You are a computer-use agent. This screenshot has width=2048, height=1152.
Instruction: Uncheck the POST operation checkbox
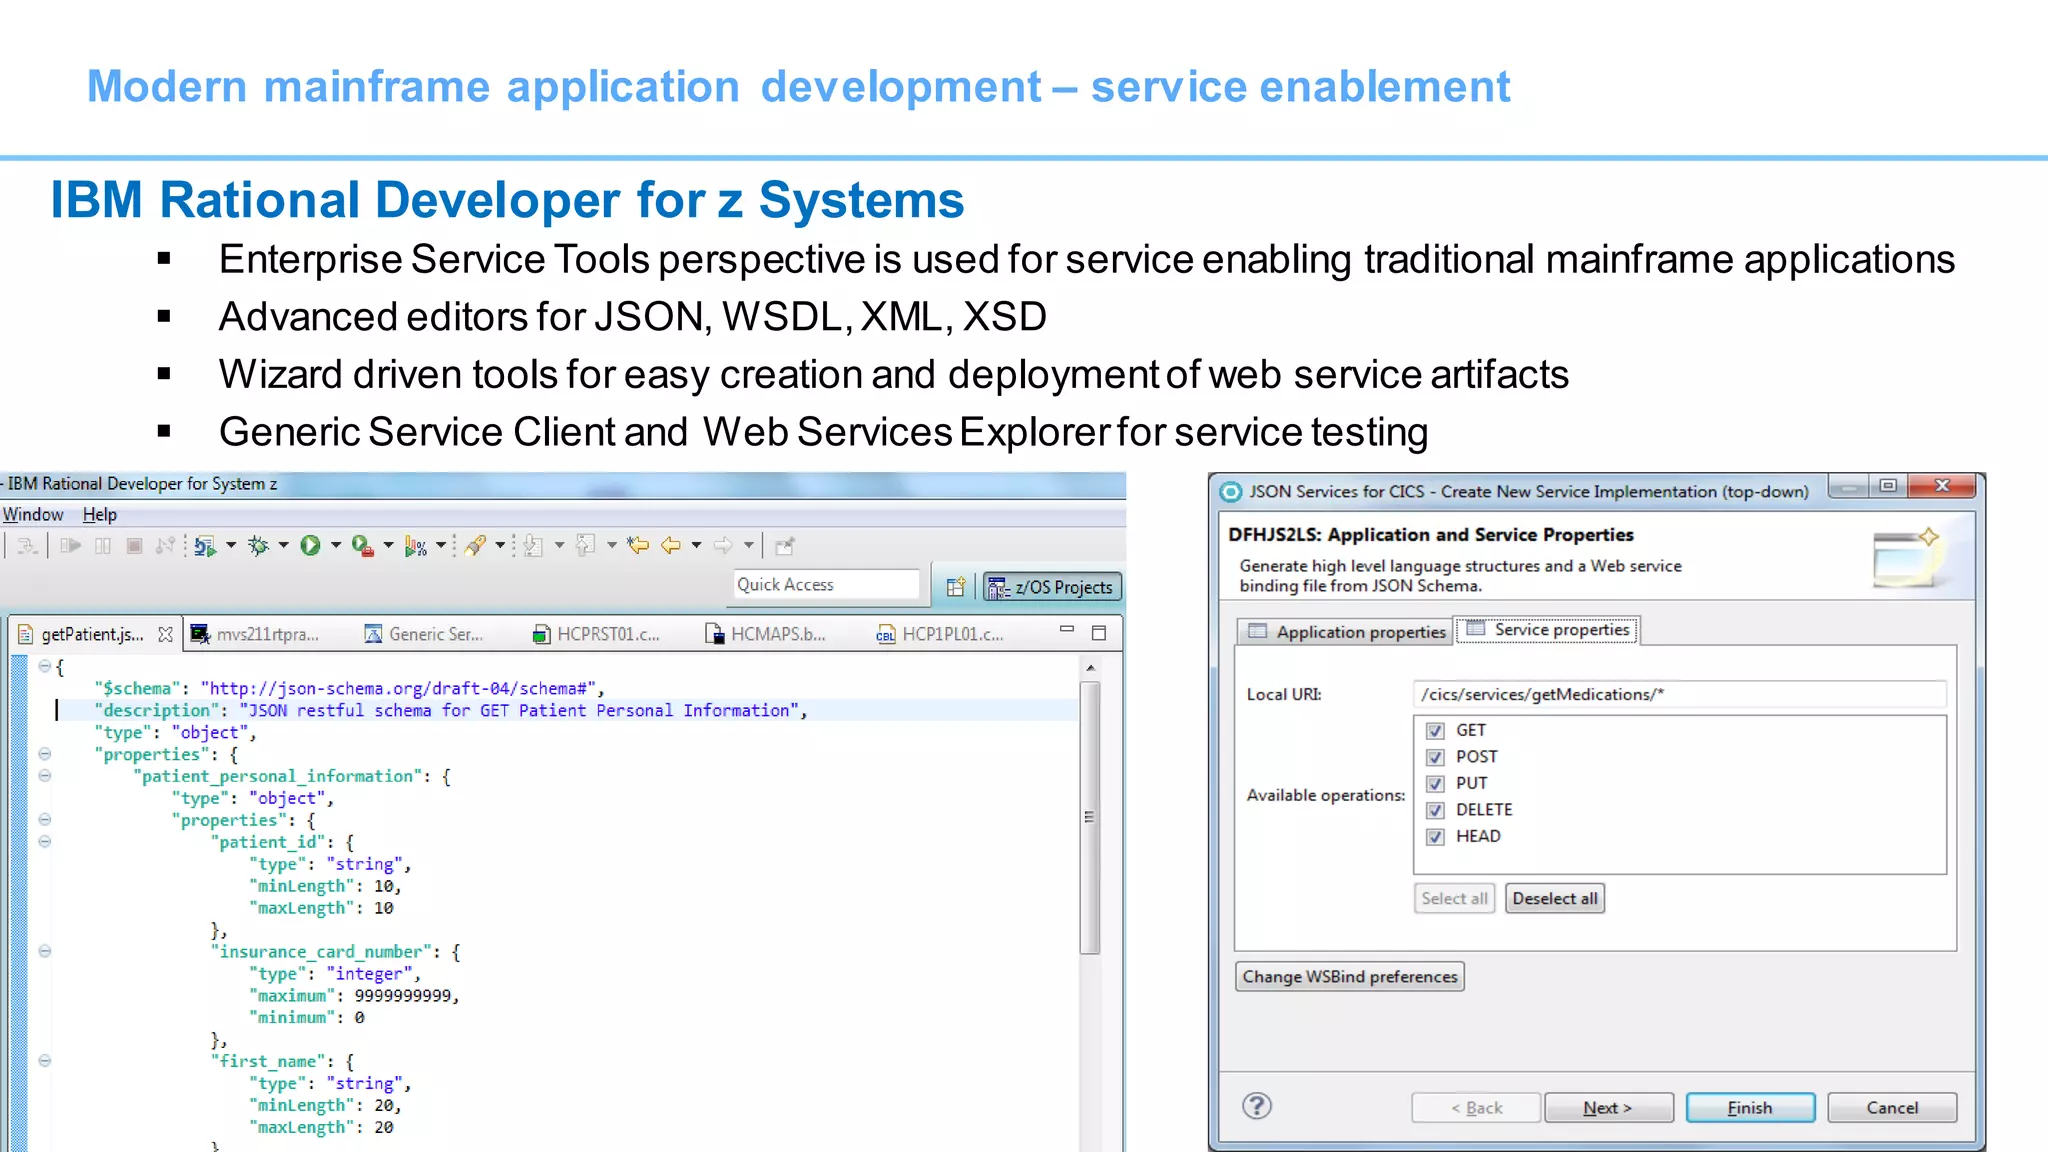[1436, 757]
